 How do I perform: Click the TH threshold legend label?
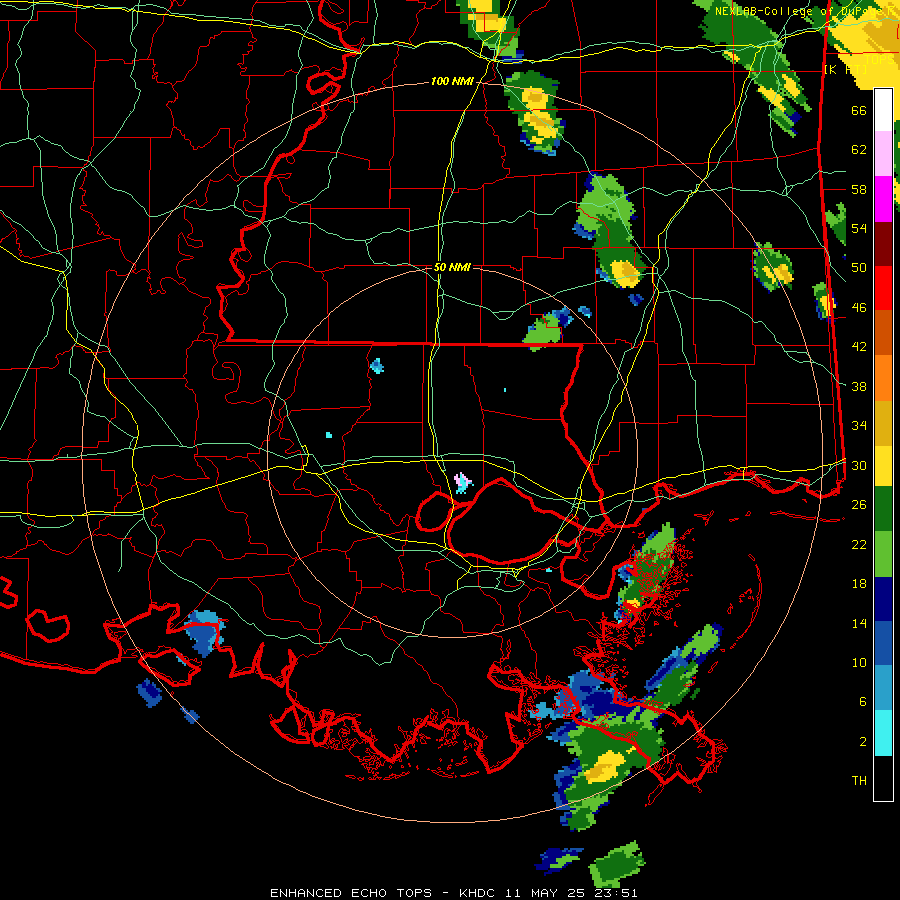coord(859,781)
